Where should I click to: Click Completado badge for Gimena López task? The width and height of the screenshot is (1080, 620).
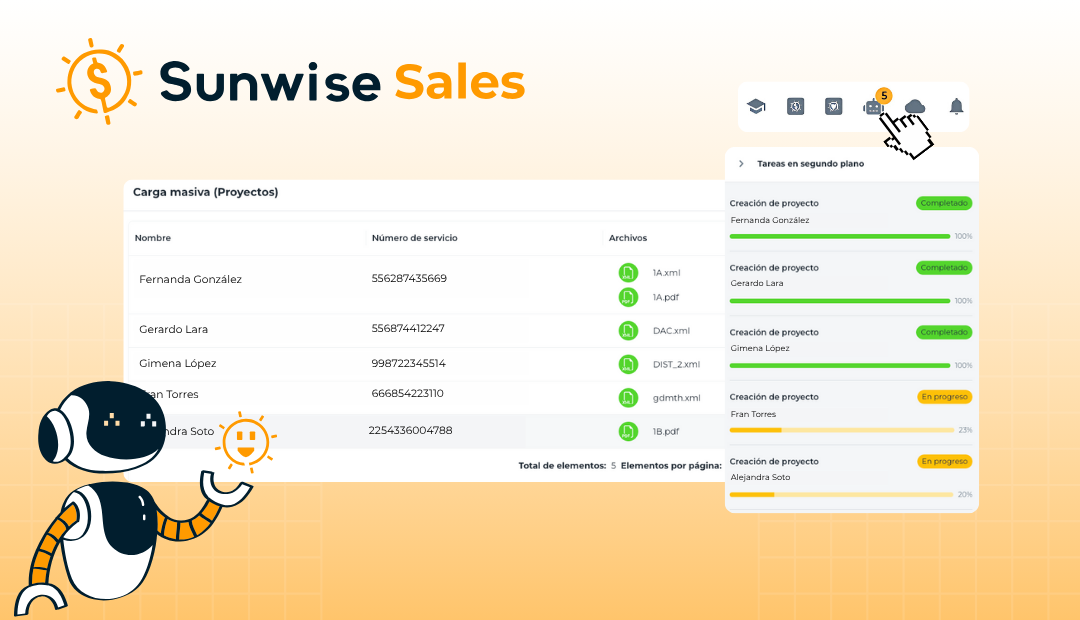[x=944, y=332]
